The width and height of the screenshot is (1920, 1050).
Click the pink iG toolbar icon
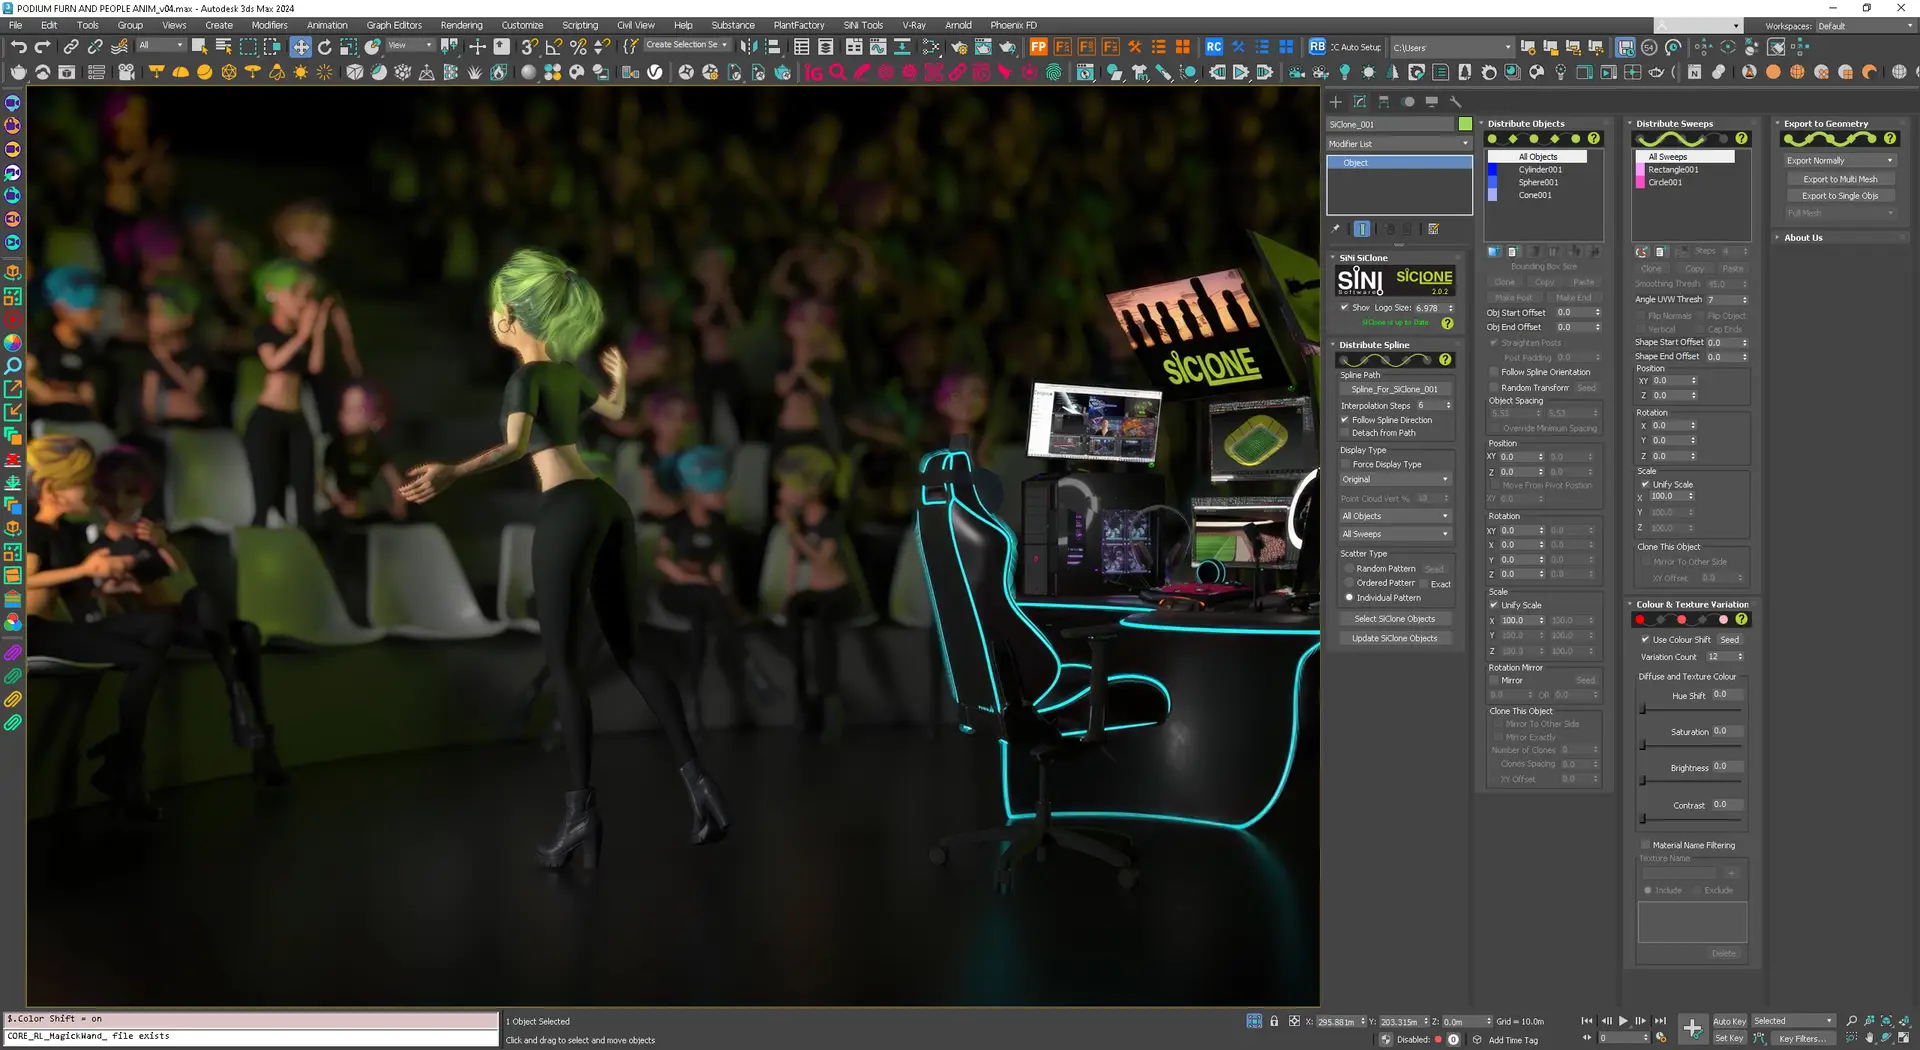click(814, 72)
